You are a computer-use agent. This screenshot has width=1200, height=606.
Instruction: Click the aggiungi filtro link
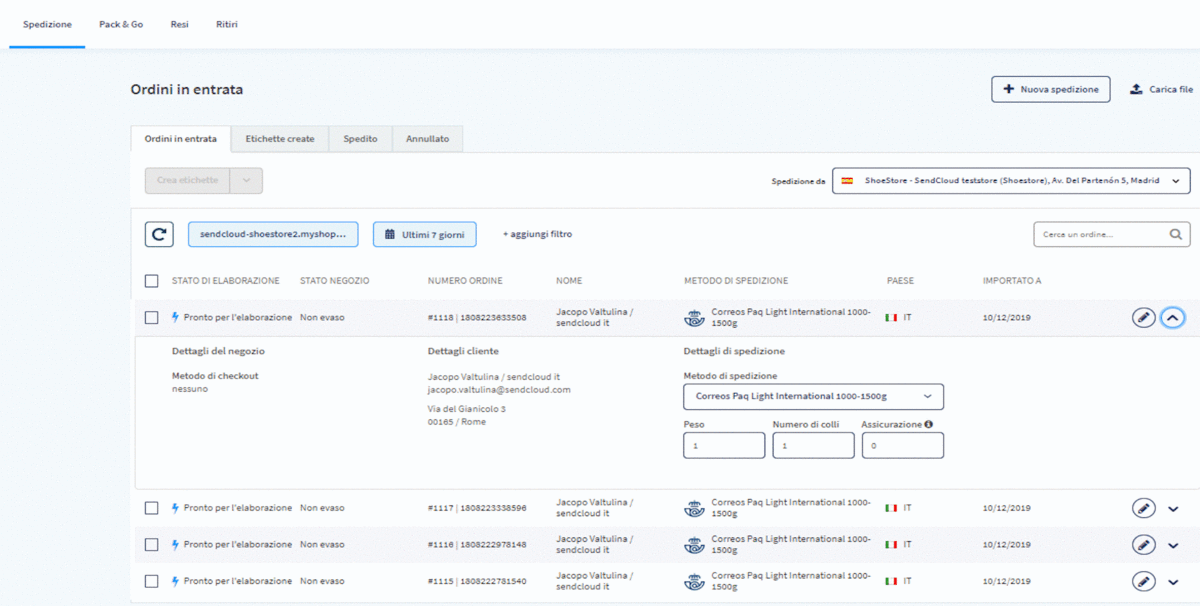(x=537, y=234)
